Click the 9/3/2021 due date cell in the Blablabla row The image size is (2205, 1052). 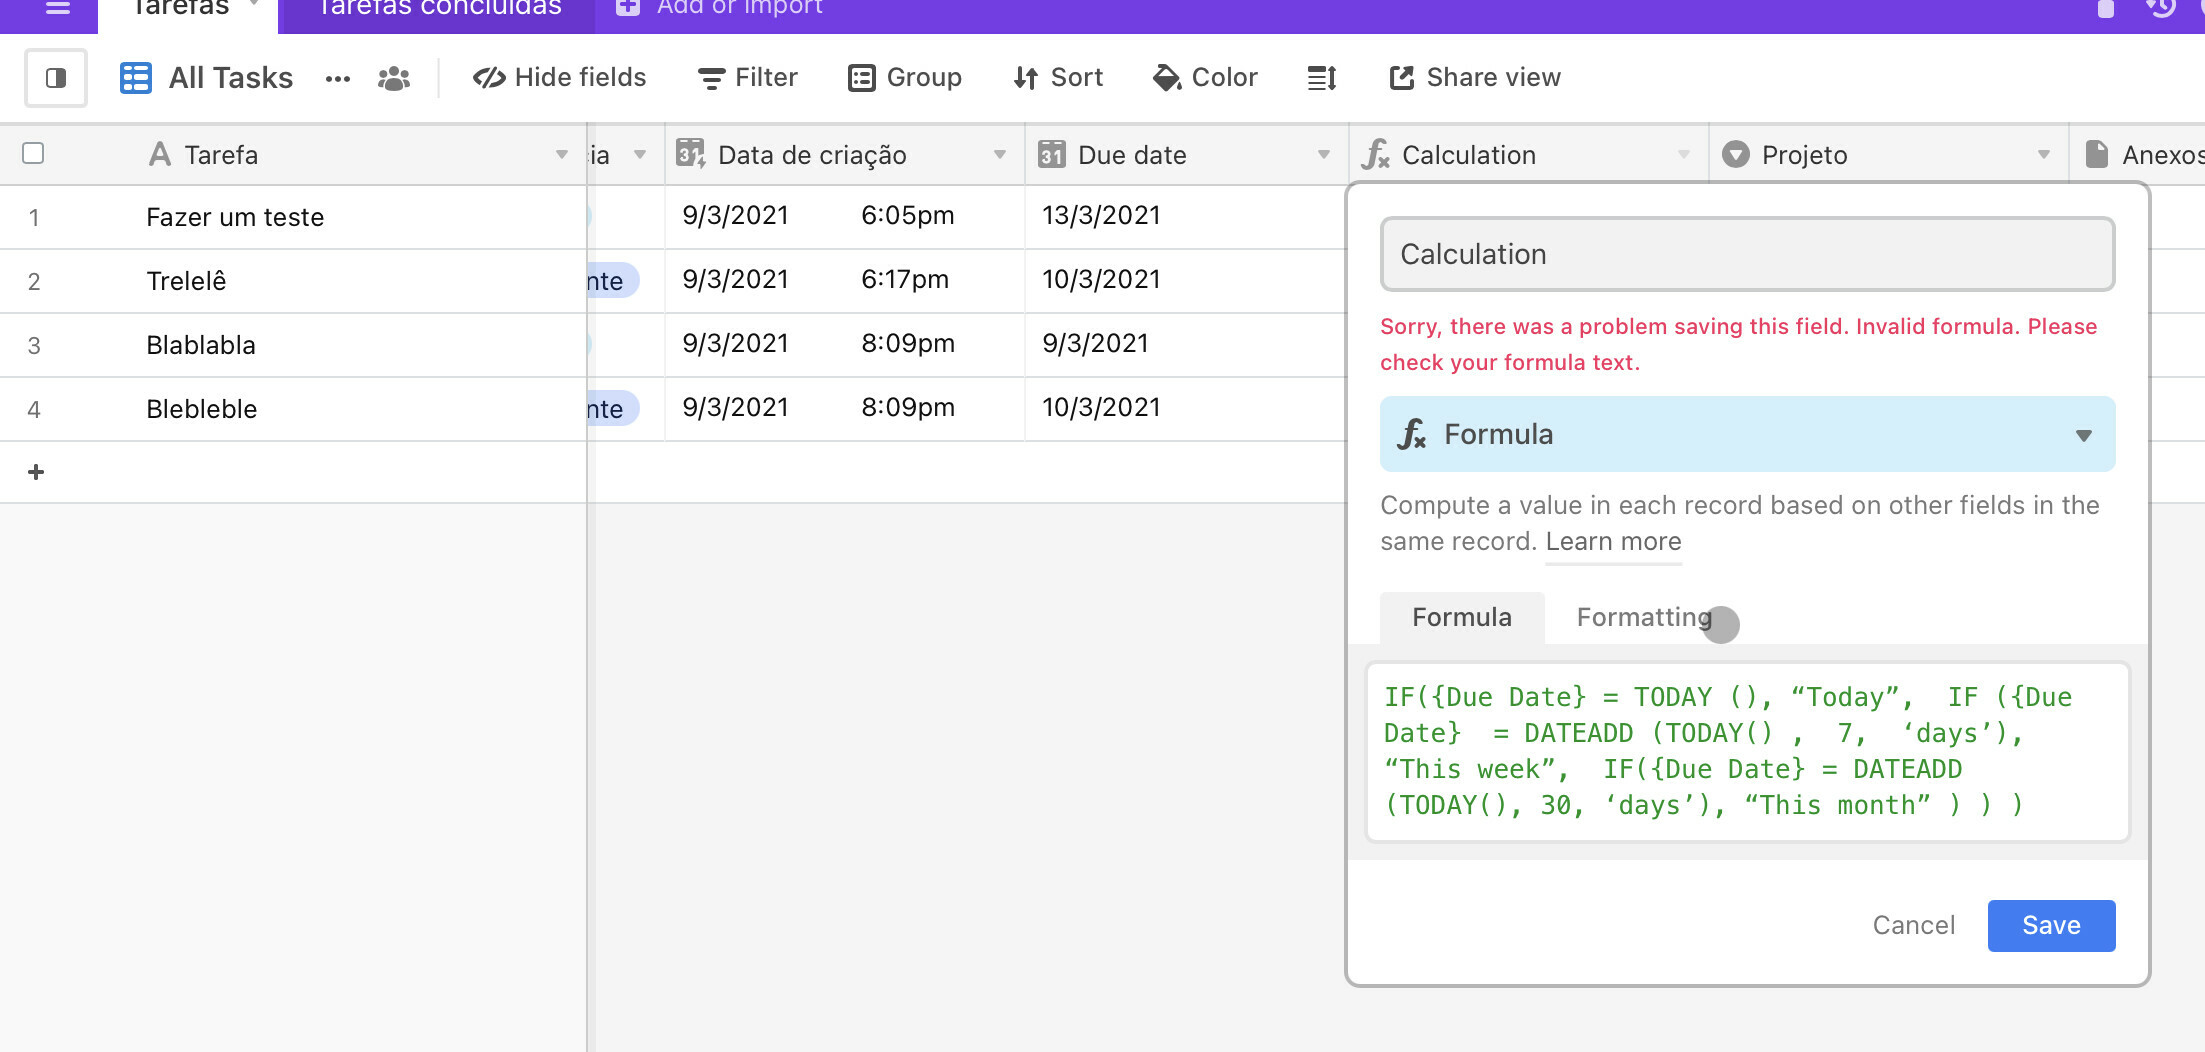[1186, 344]
